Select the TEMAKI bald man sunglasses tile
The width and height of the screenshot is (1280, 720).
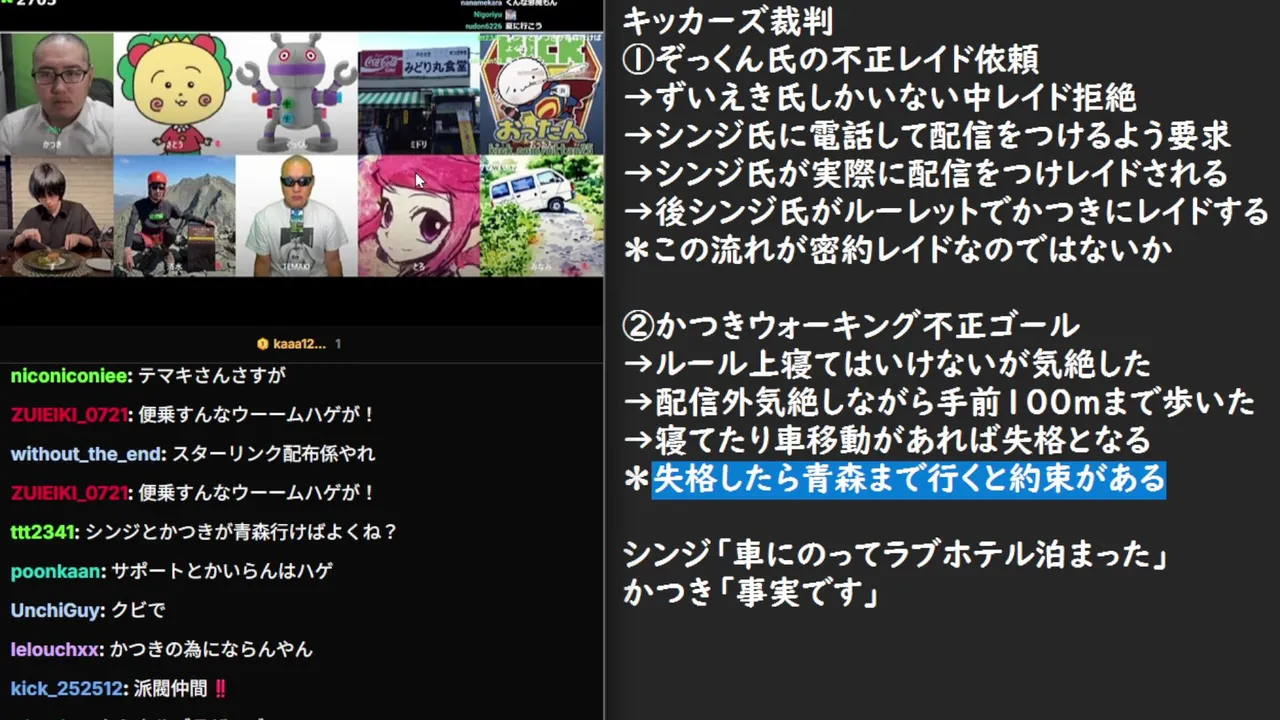click(297, 216)
